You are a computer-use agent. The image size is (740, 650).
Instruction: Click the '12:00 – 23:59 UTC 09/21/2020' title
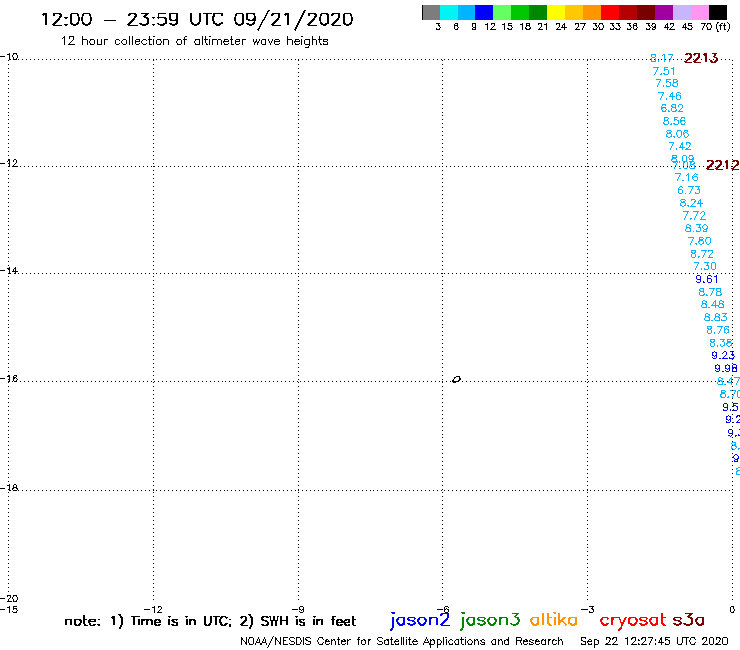point(197,20)
